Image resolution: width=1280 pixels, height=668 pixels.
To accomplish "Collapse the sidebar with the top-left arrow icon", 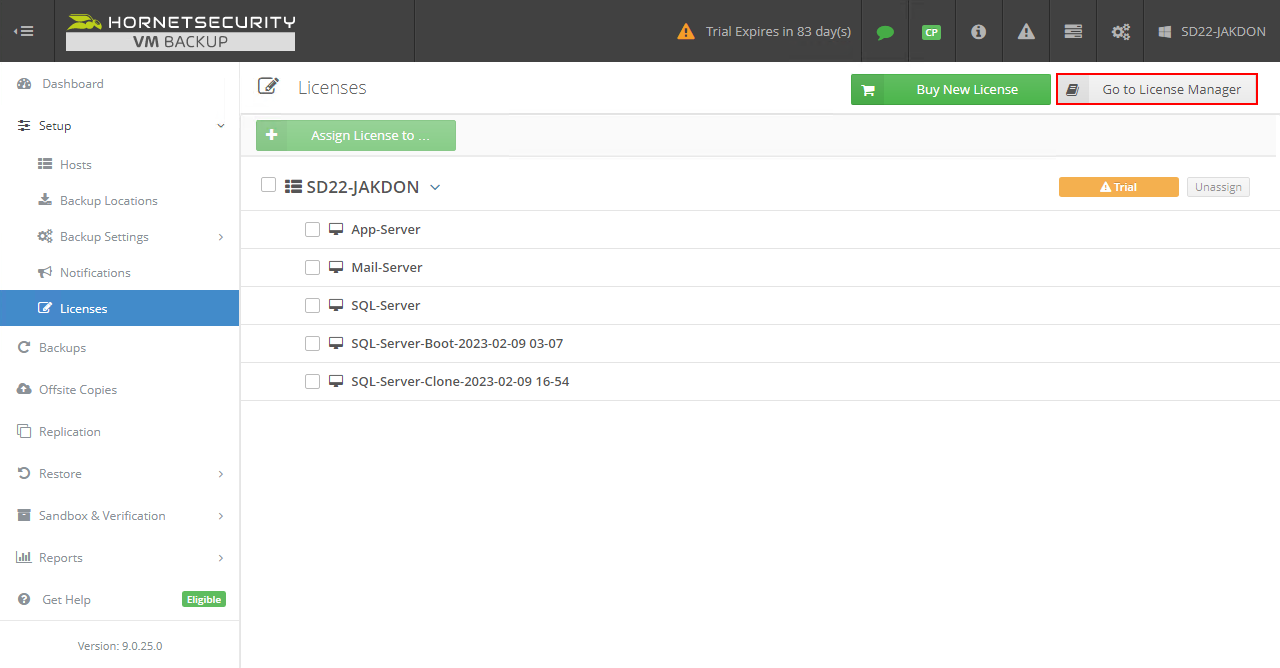I will pos(24,31).
